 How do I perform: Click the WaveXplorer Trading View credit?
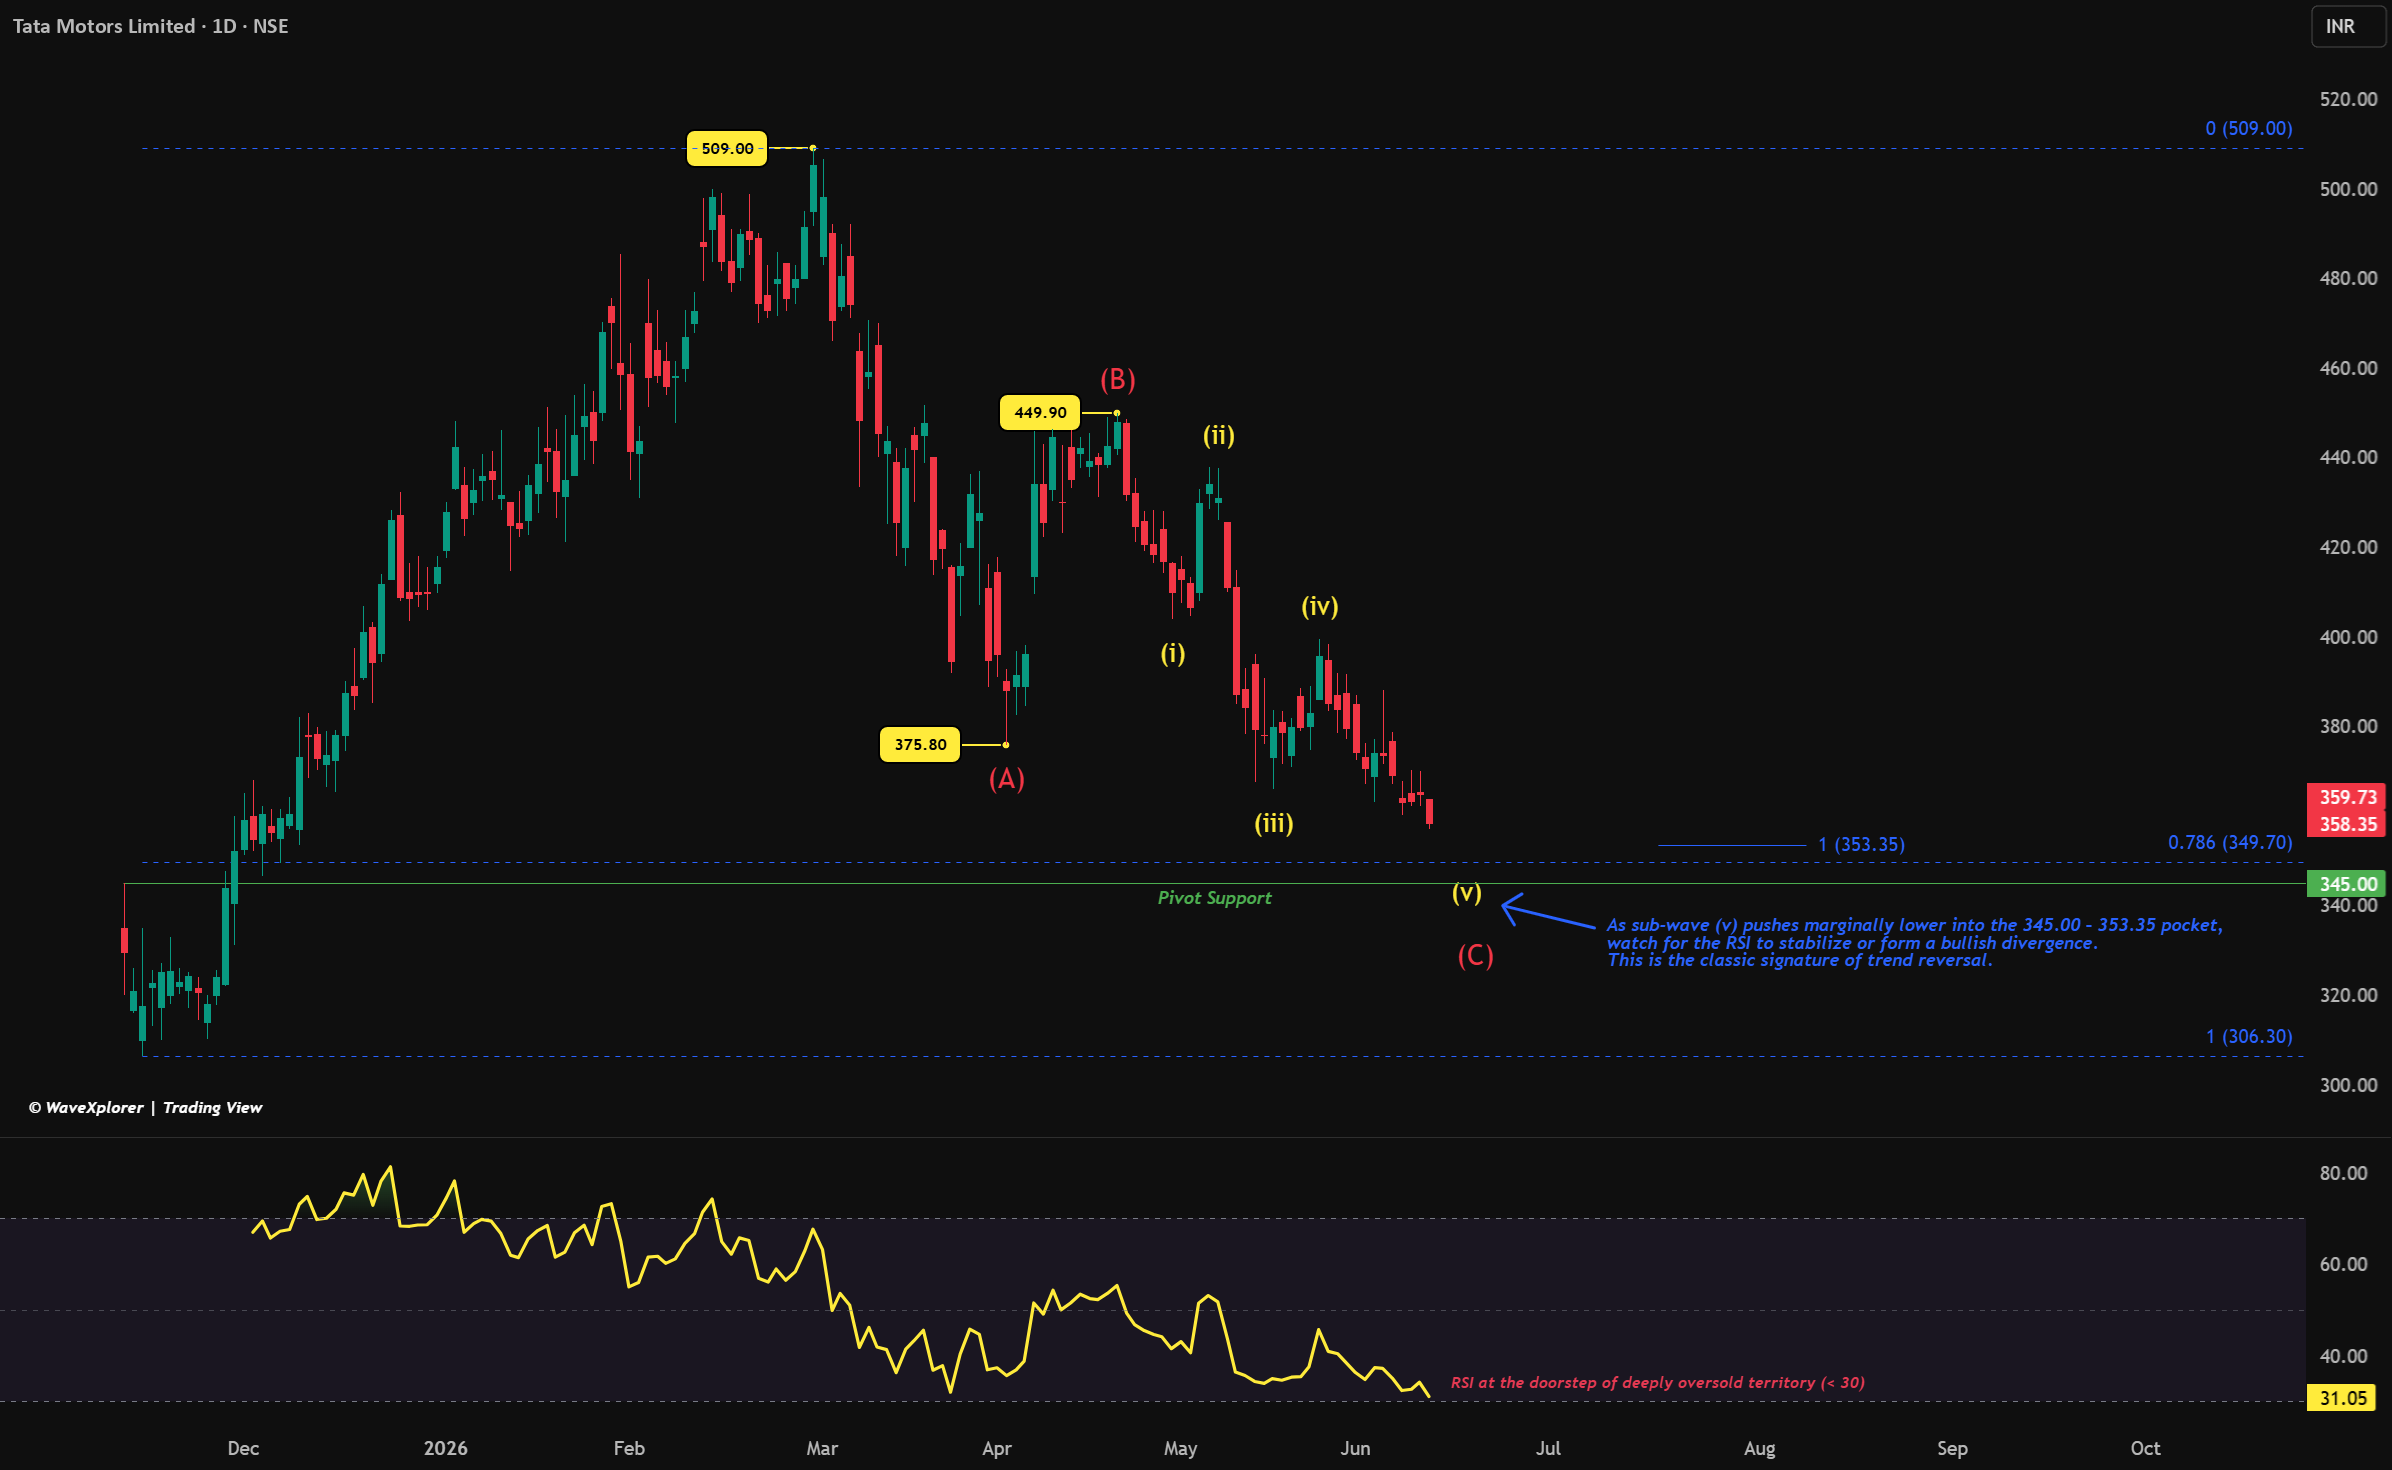click(145, 1107)
